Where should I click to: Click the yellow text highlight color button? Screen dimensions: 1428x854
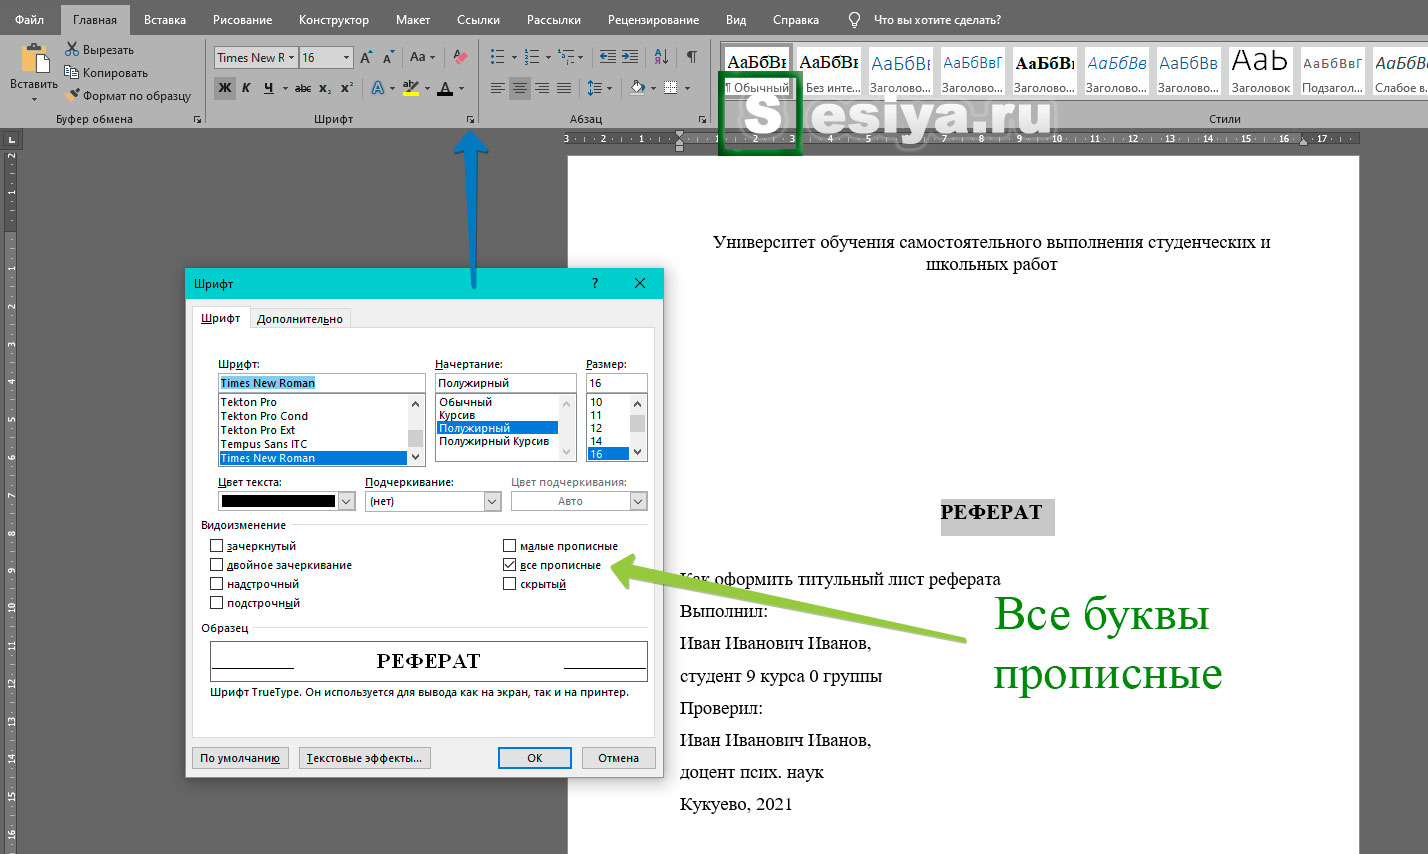(x=410, y=88)
